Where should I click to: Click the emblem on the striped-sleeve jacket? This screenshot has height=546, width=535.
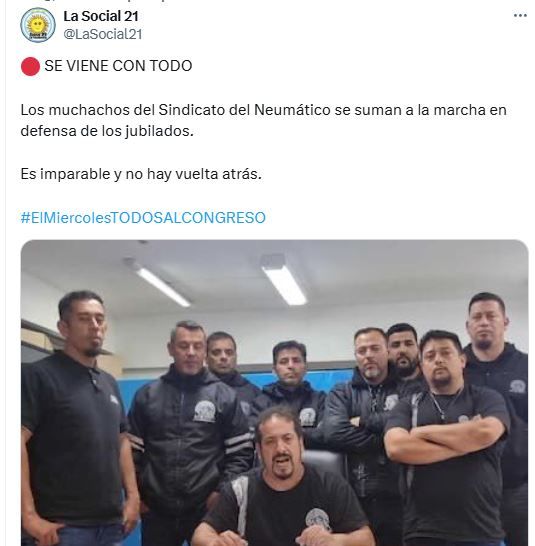coord(204,412)
